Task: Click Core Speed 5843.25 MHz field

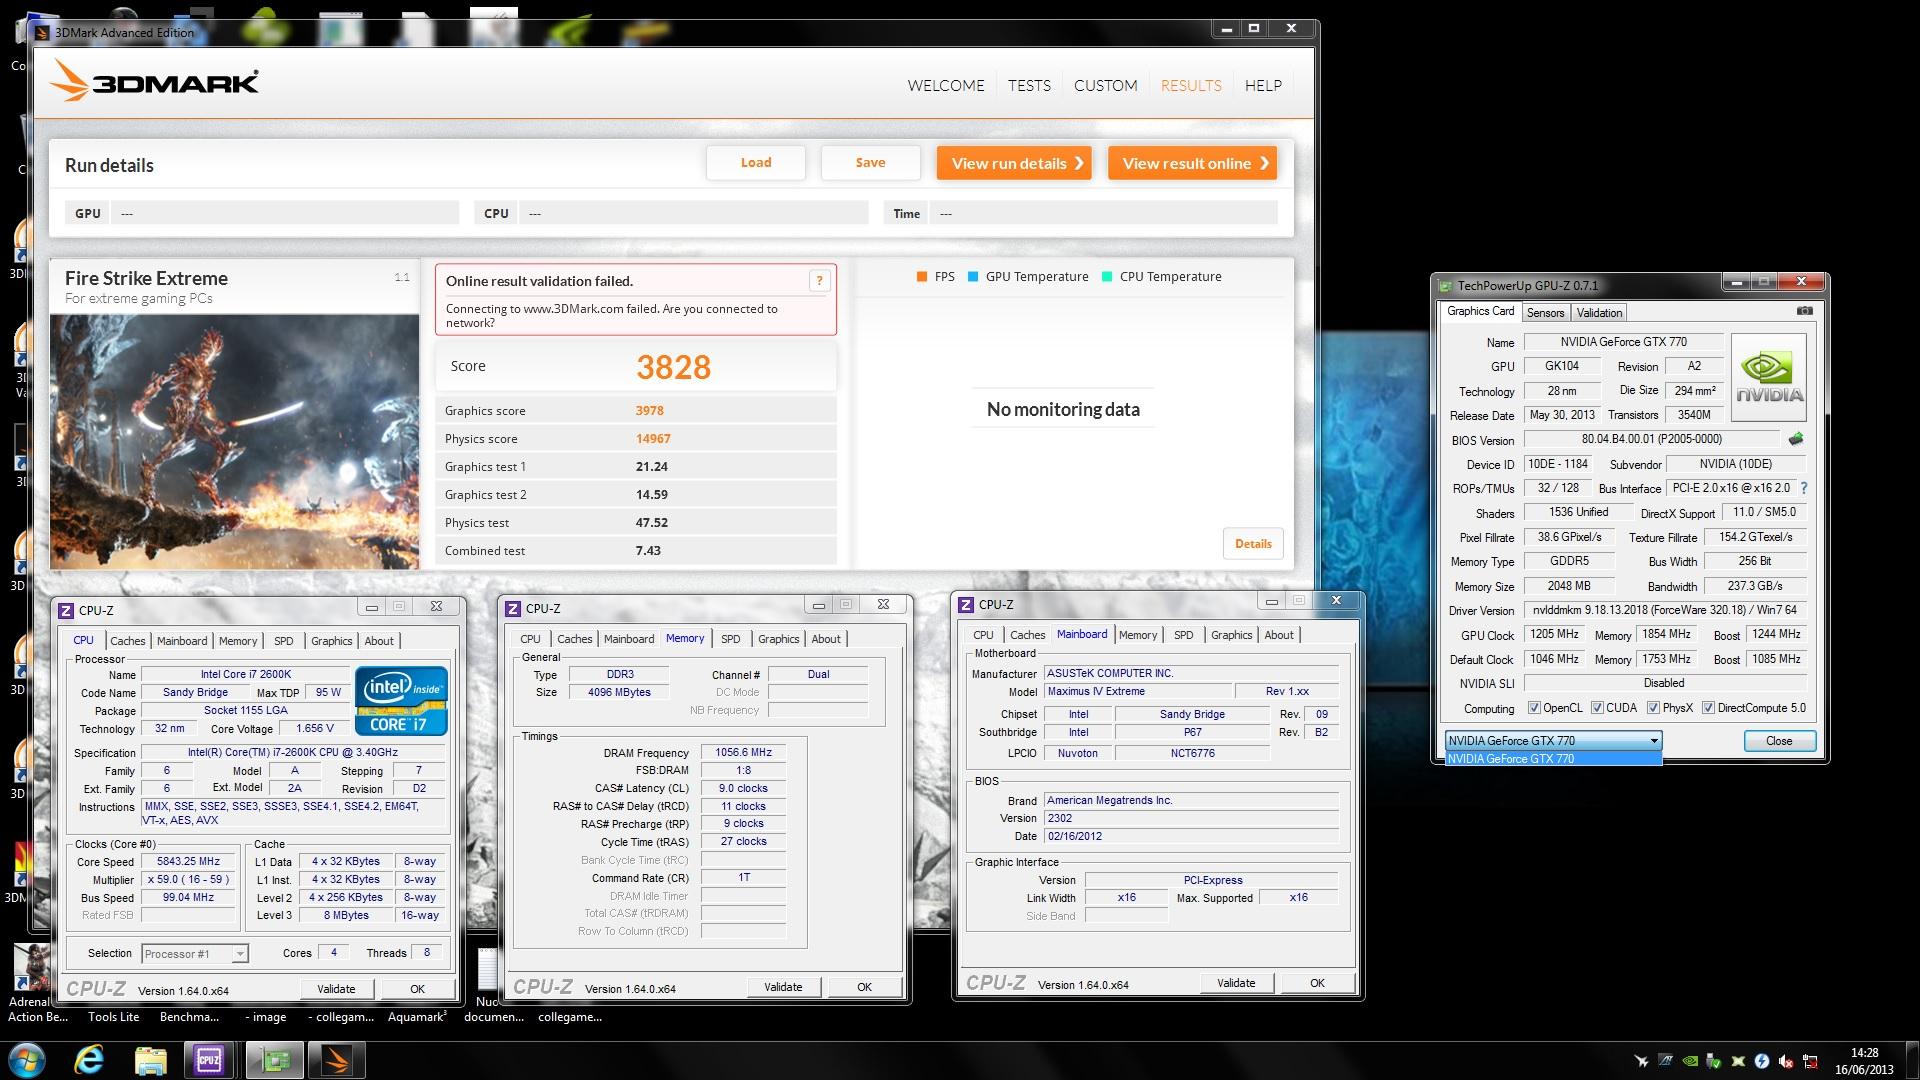Action: (x=189, y=861)
